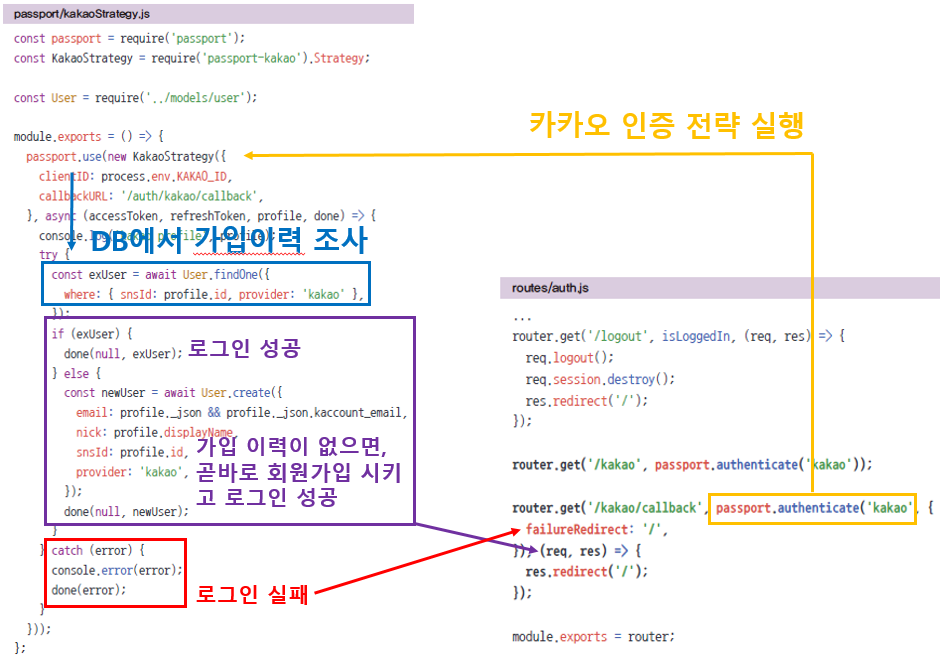Select the callbackURL '/auth/kakao/callback' line
The width and height of the screenshot is (940, 661).
pos(151,196)
